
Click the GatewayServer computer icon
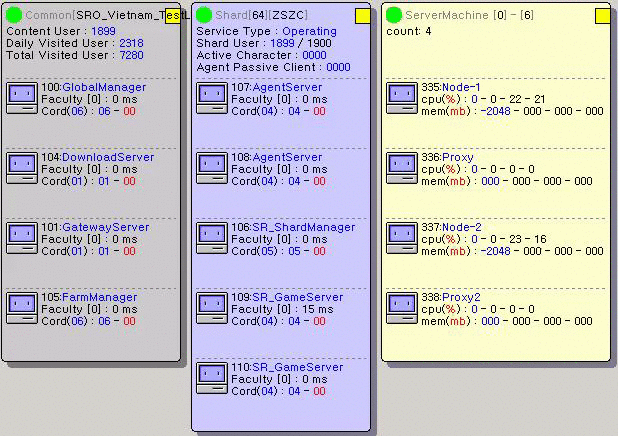click(x=22, y=238)
